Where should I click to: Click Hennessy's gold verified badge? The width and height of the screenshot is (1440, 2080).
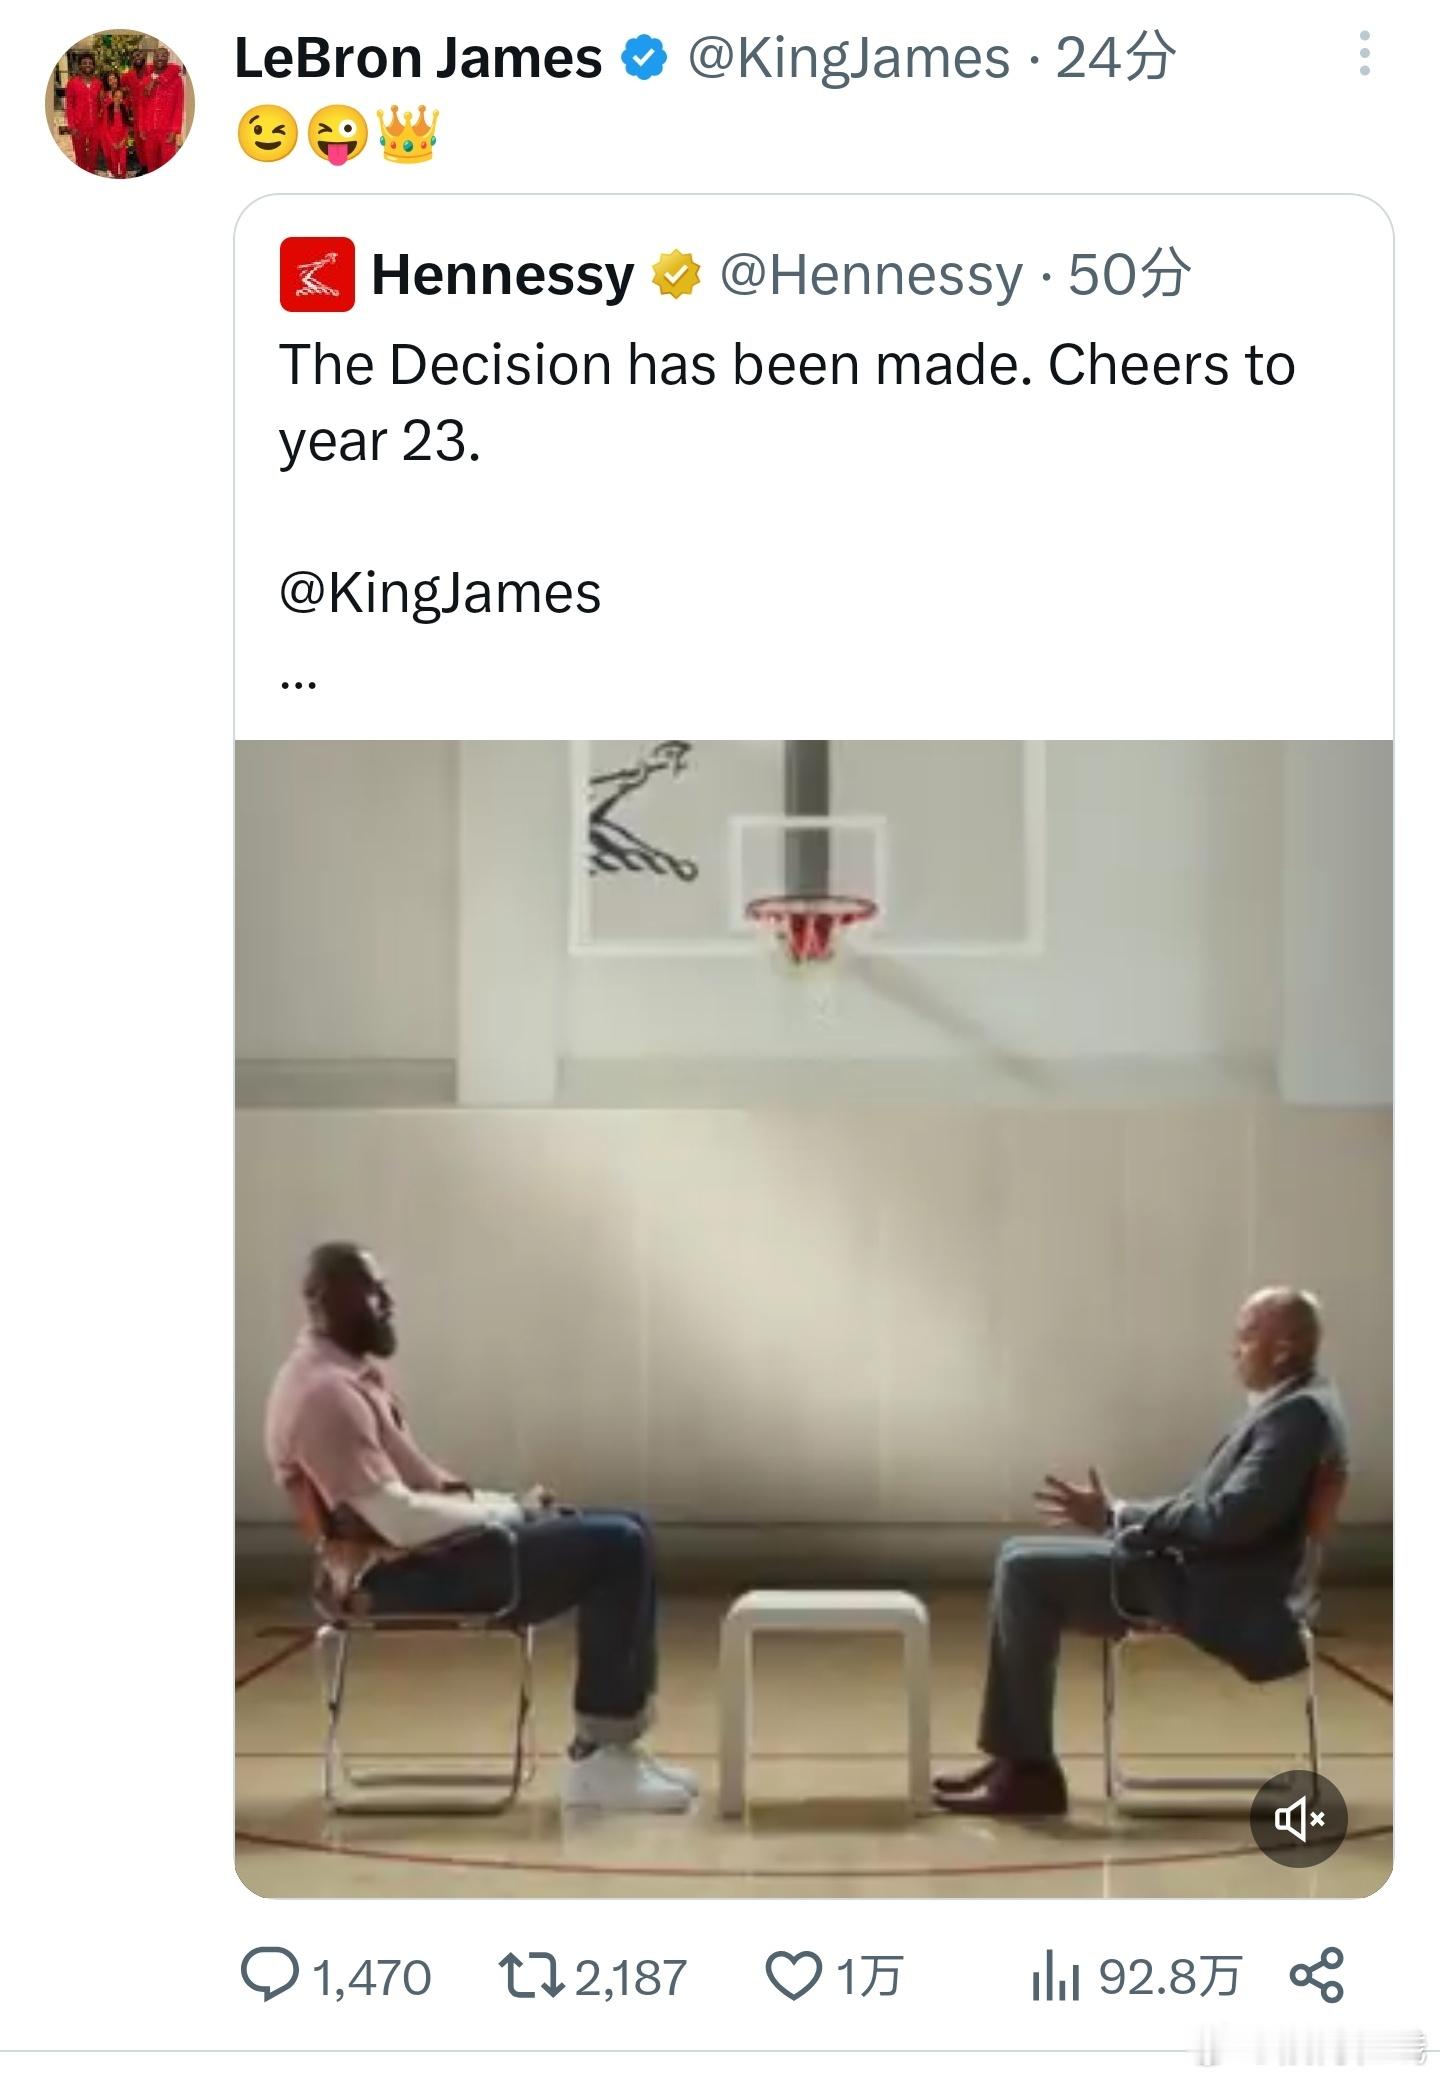676,275
